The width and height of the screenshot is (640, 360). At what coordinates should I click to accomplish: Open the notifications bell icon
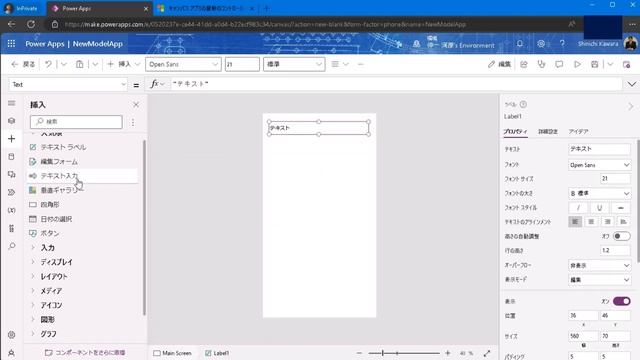[x=520, y=43]
